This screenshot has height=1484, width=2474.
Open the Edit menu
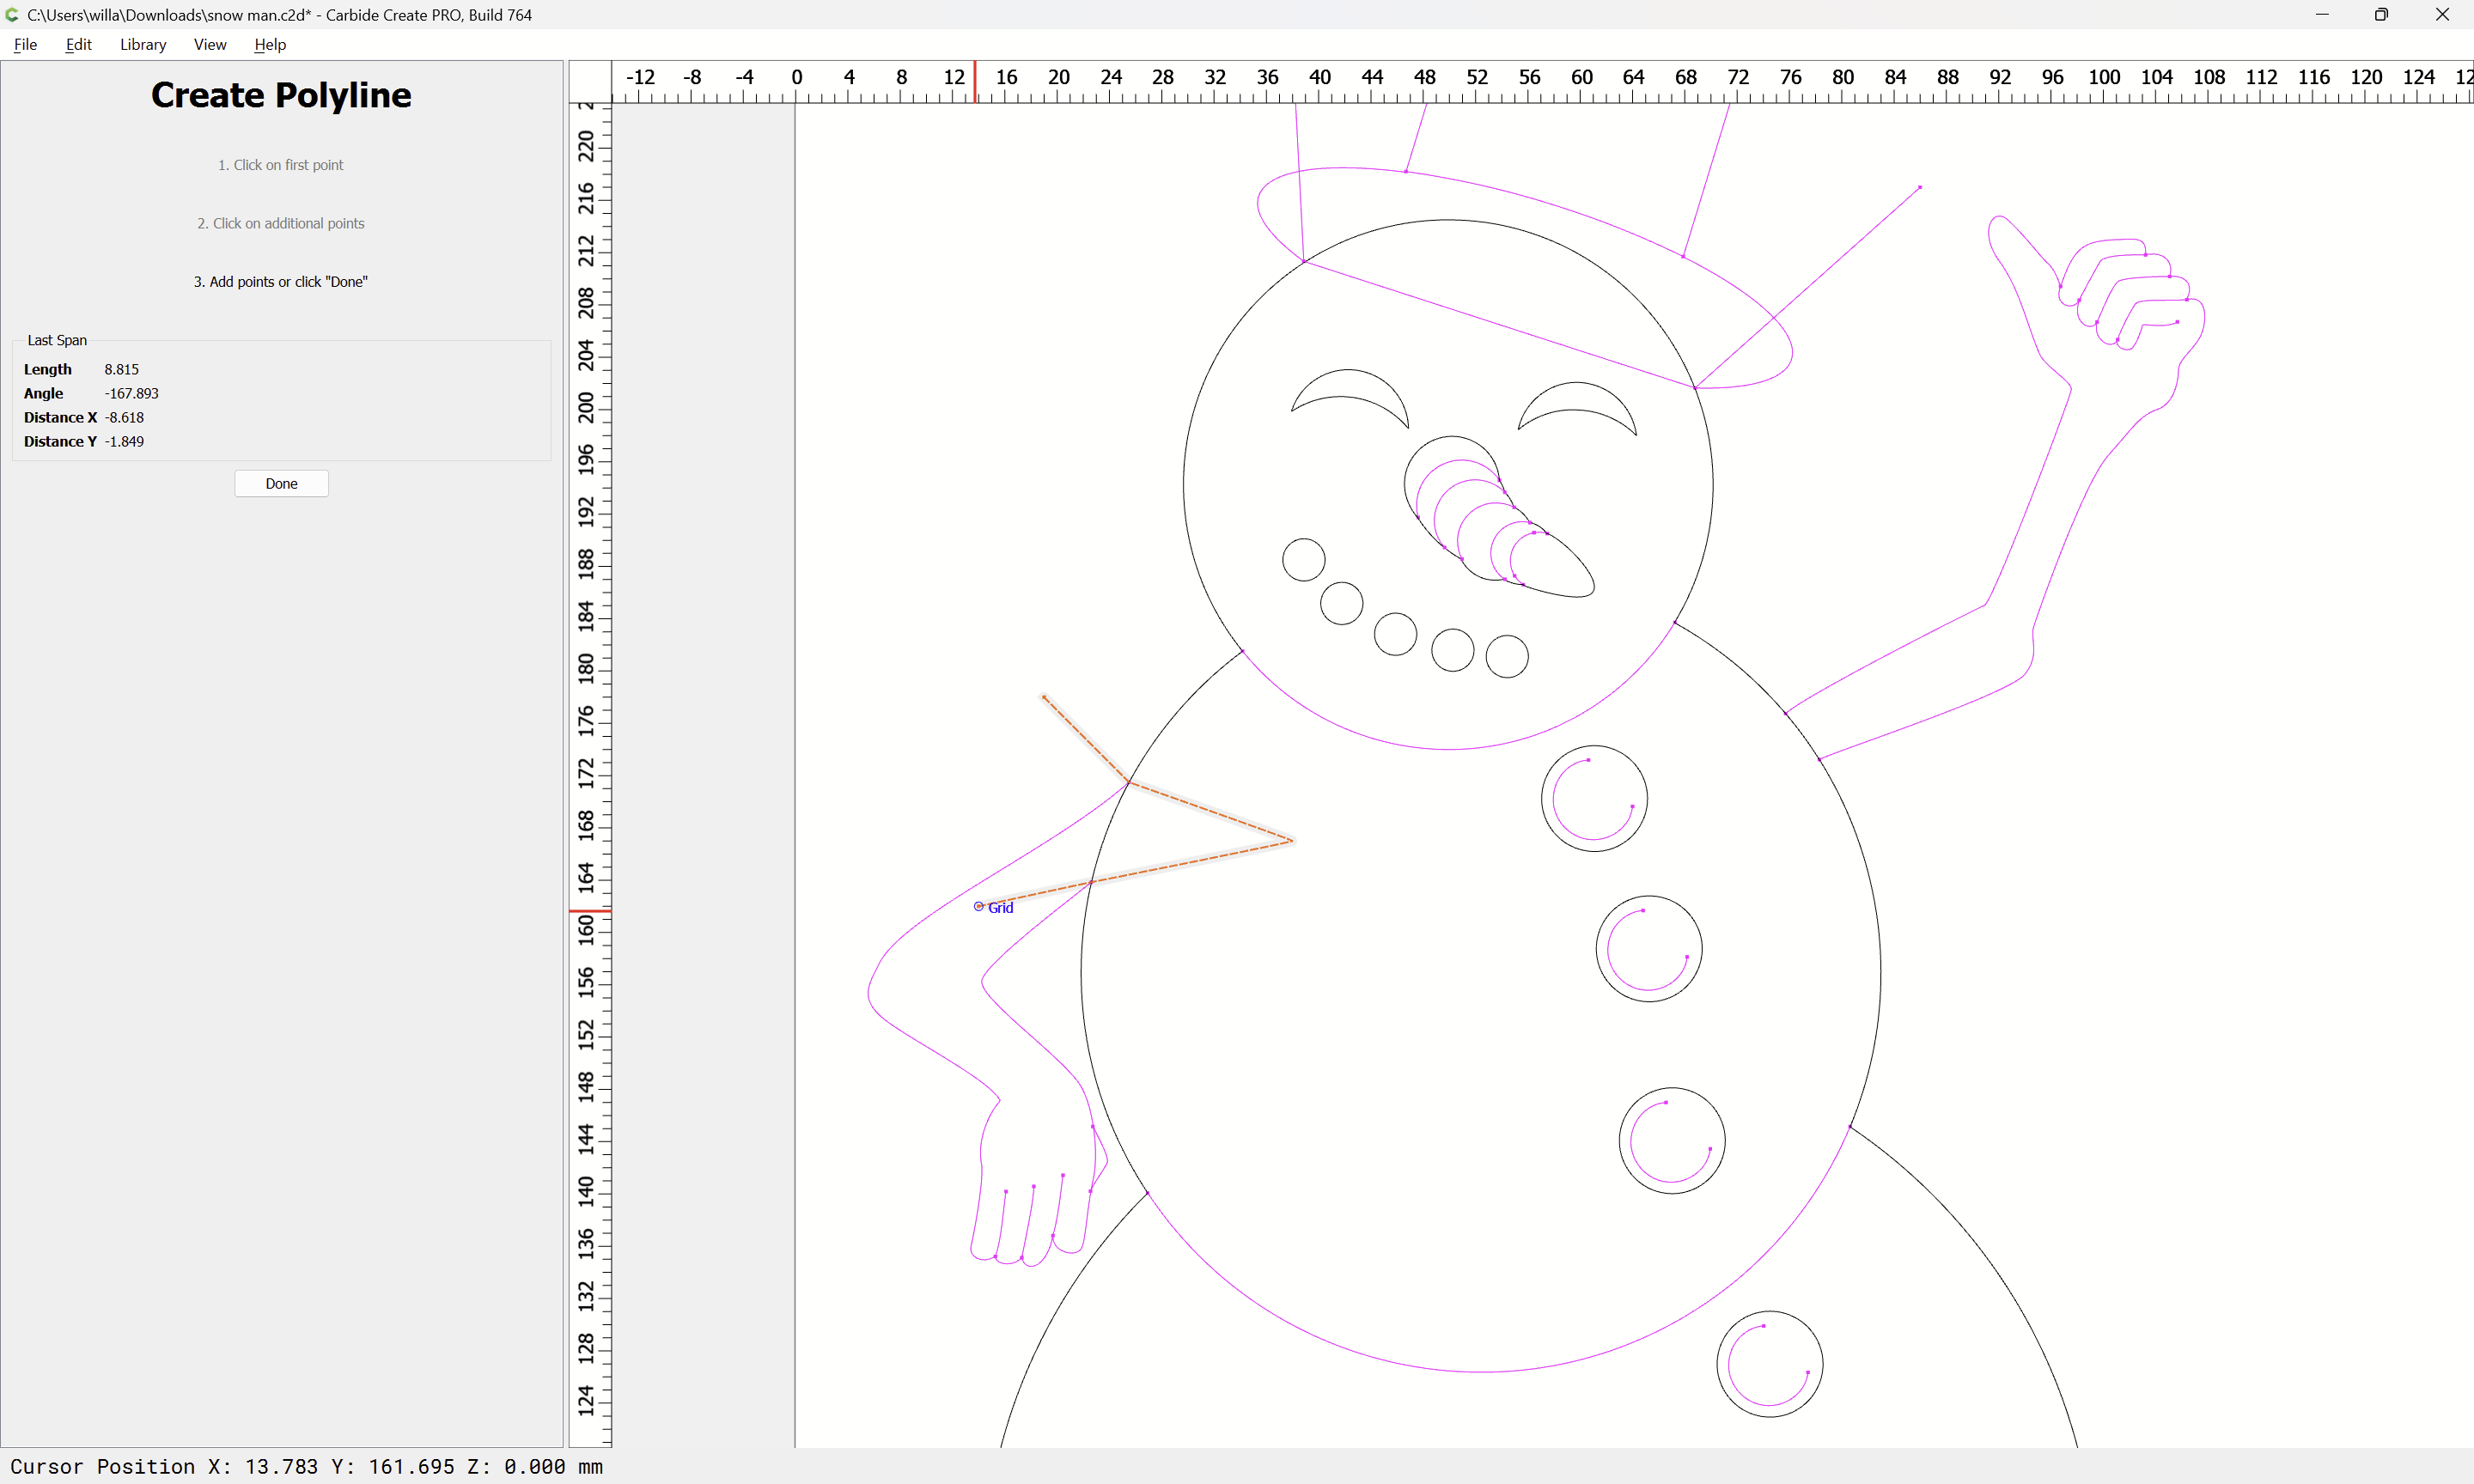pos(78,44)
